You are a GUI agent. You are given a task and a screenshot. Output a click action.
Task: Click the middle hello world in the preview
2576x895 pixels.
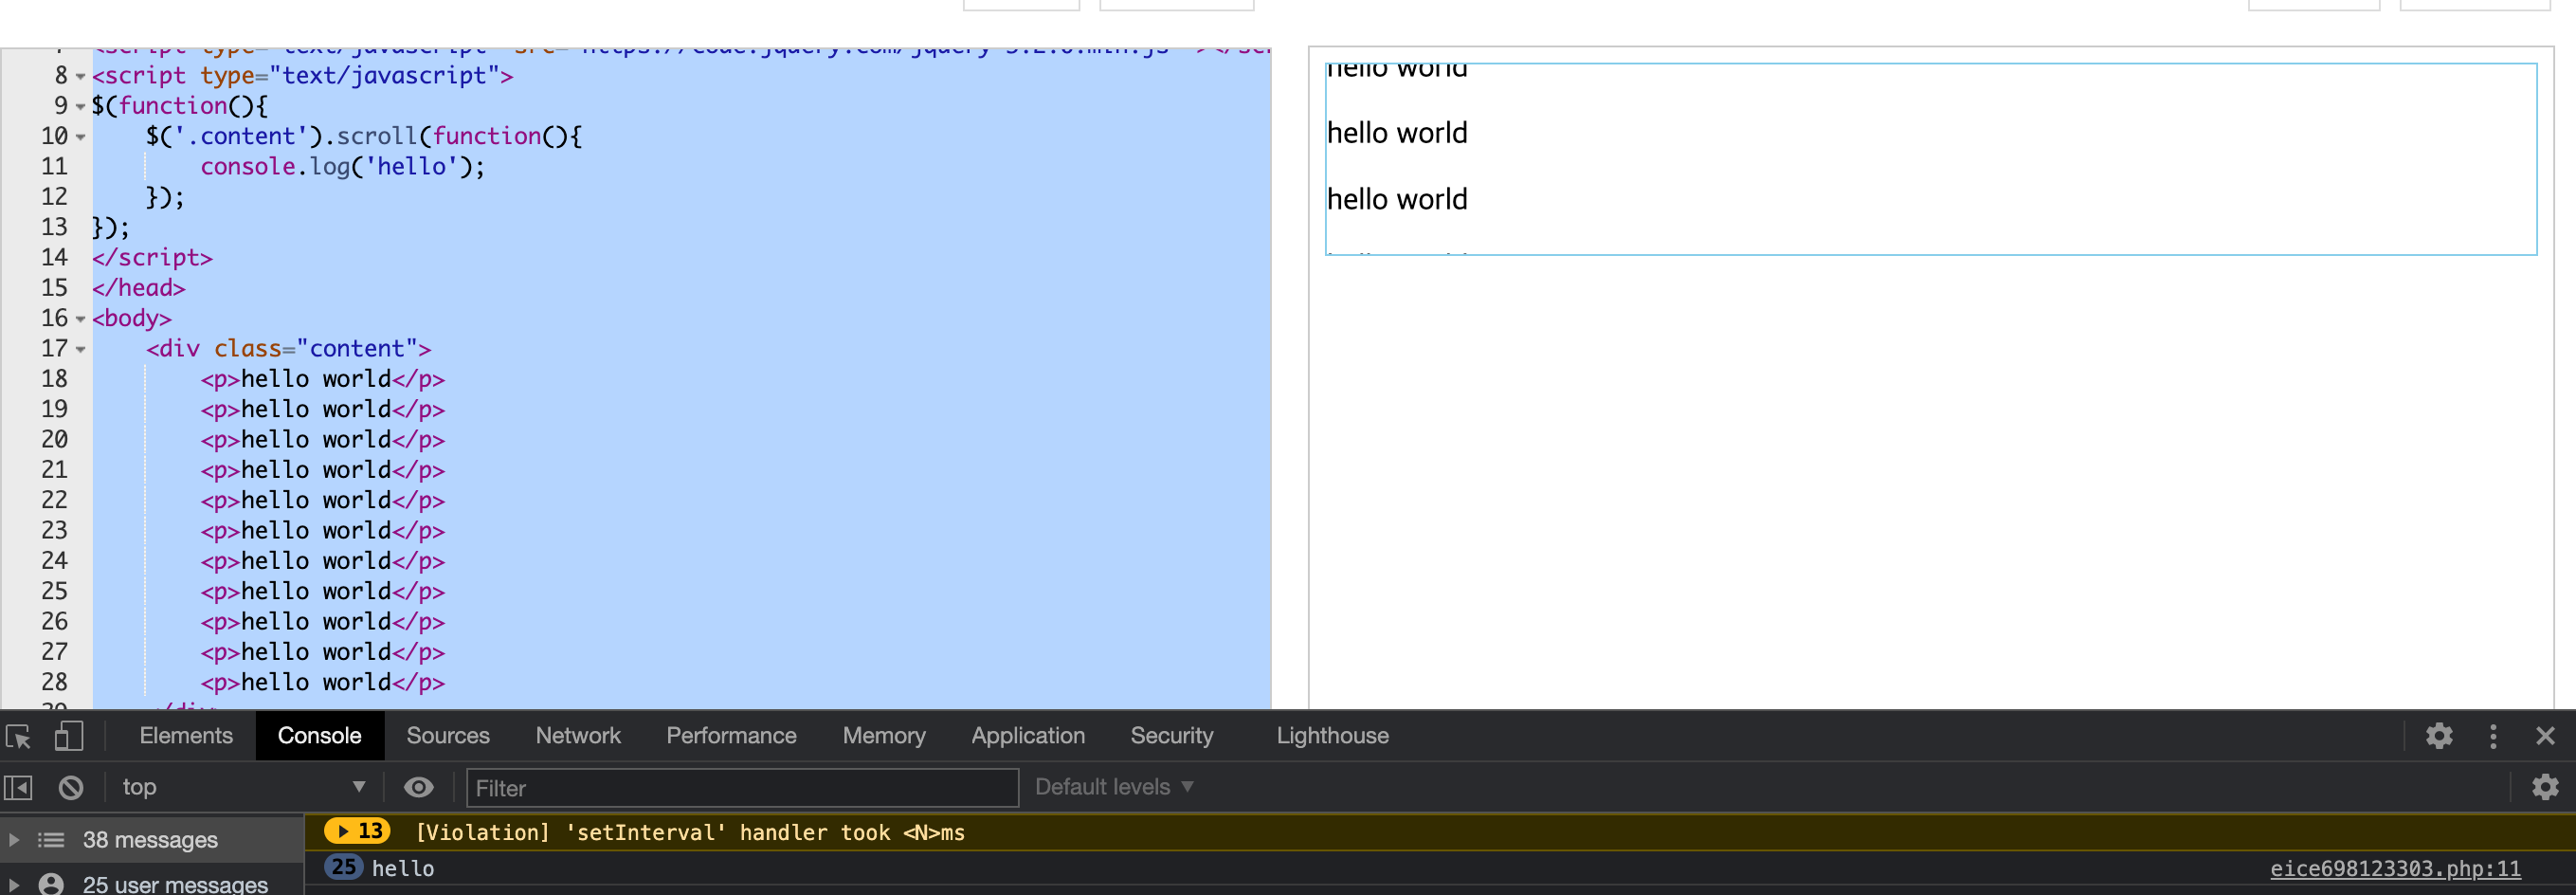click(x=1397, y=133)
